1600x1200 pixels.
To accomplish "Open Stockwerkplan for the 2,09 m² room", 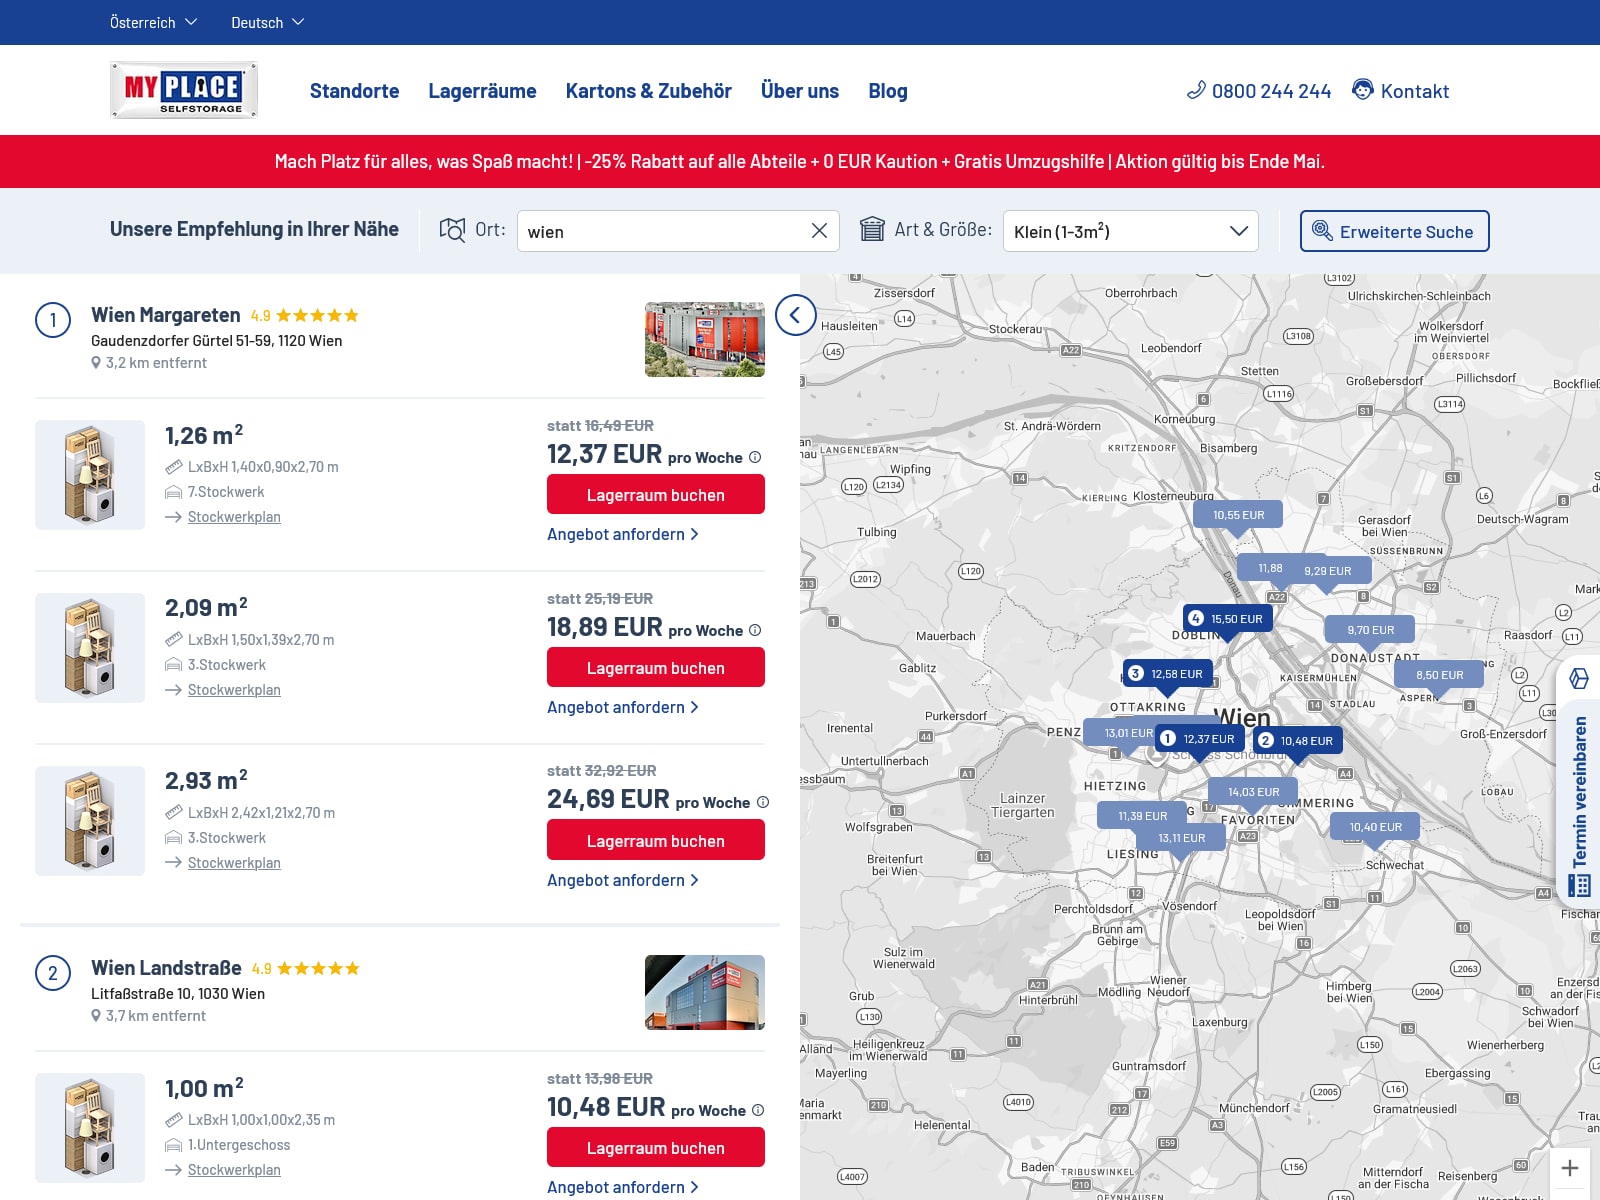I will pos(234,690).
